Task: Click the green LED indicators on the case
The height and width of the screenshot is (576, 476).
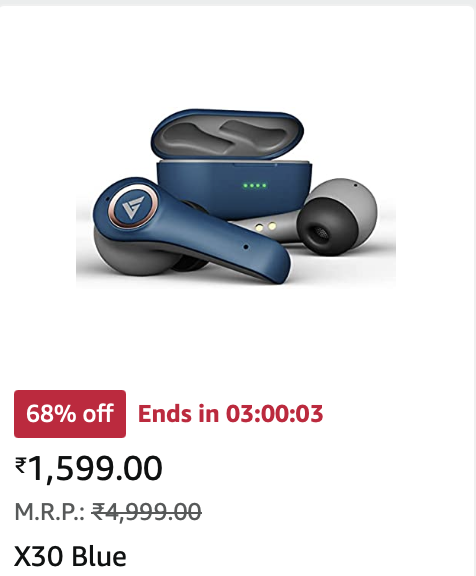Action: [x=254, y=186]
